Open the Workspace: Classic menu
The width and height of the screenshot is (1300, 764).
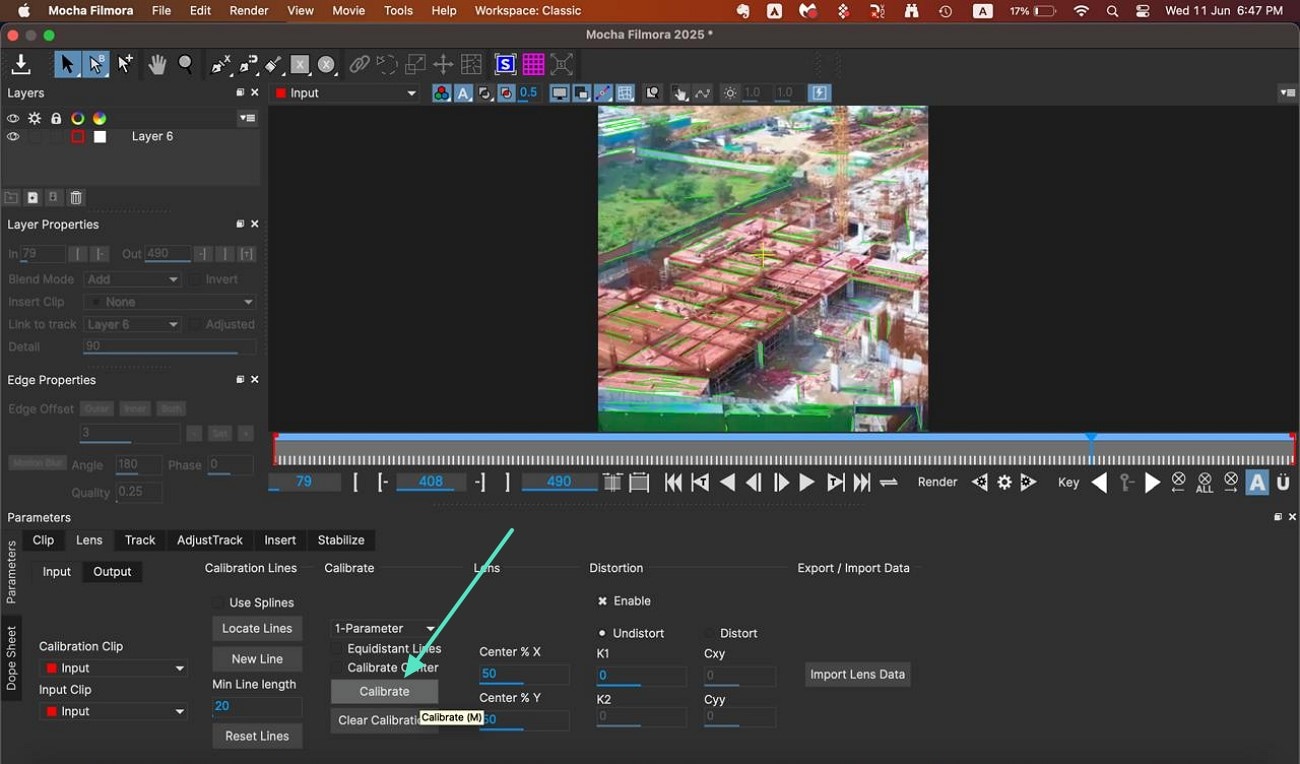coord(528,11)
